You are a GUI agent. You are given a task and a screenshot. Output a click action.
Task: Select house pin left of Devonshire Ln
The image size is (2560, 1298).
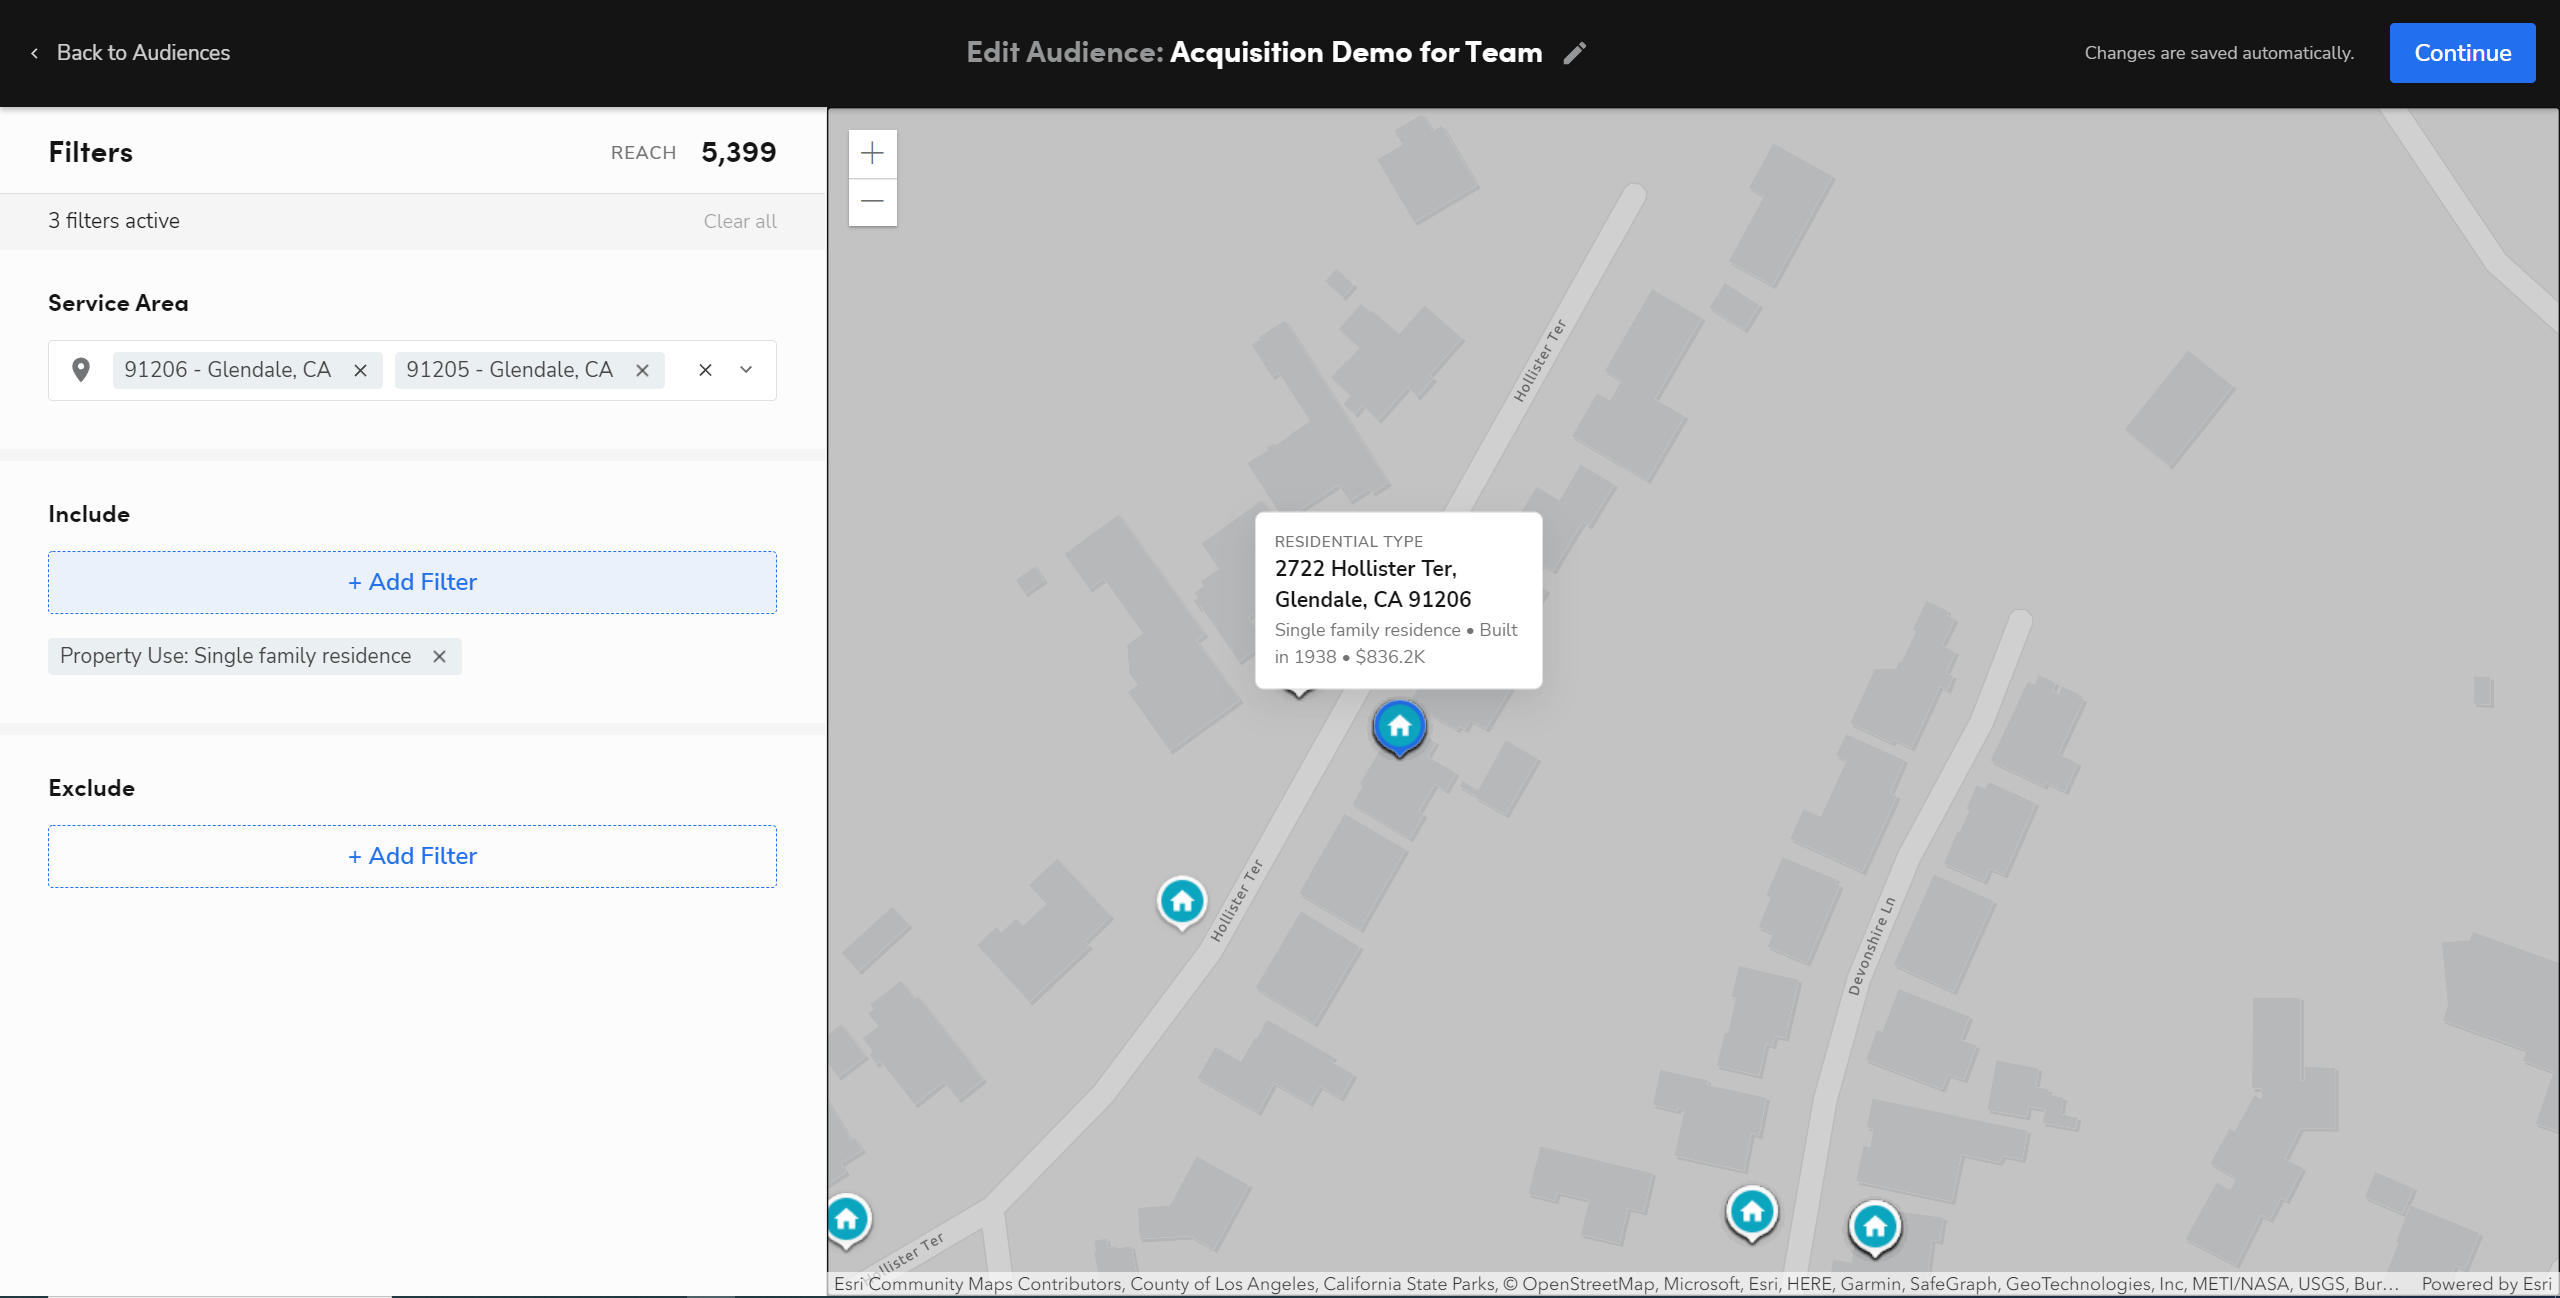[x=1751, y=1213]
